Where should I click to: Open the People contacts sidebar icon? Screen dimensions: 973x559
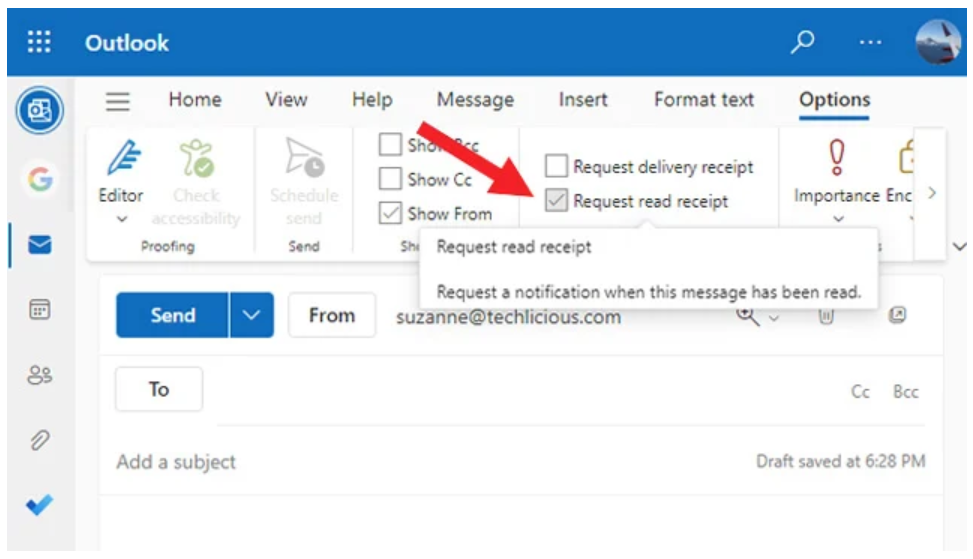(40, 375)
